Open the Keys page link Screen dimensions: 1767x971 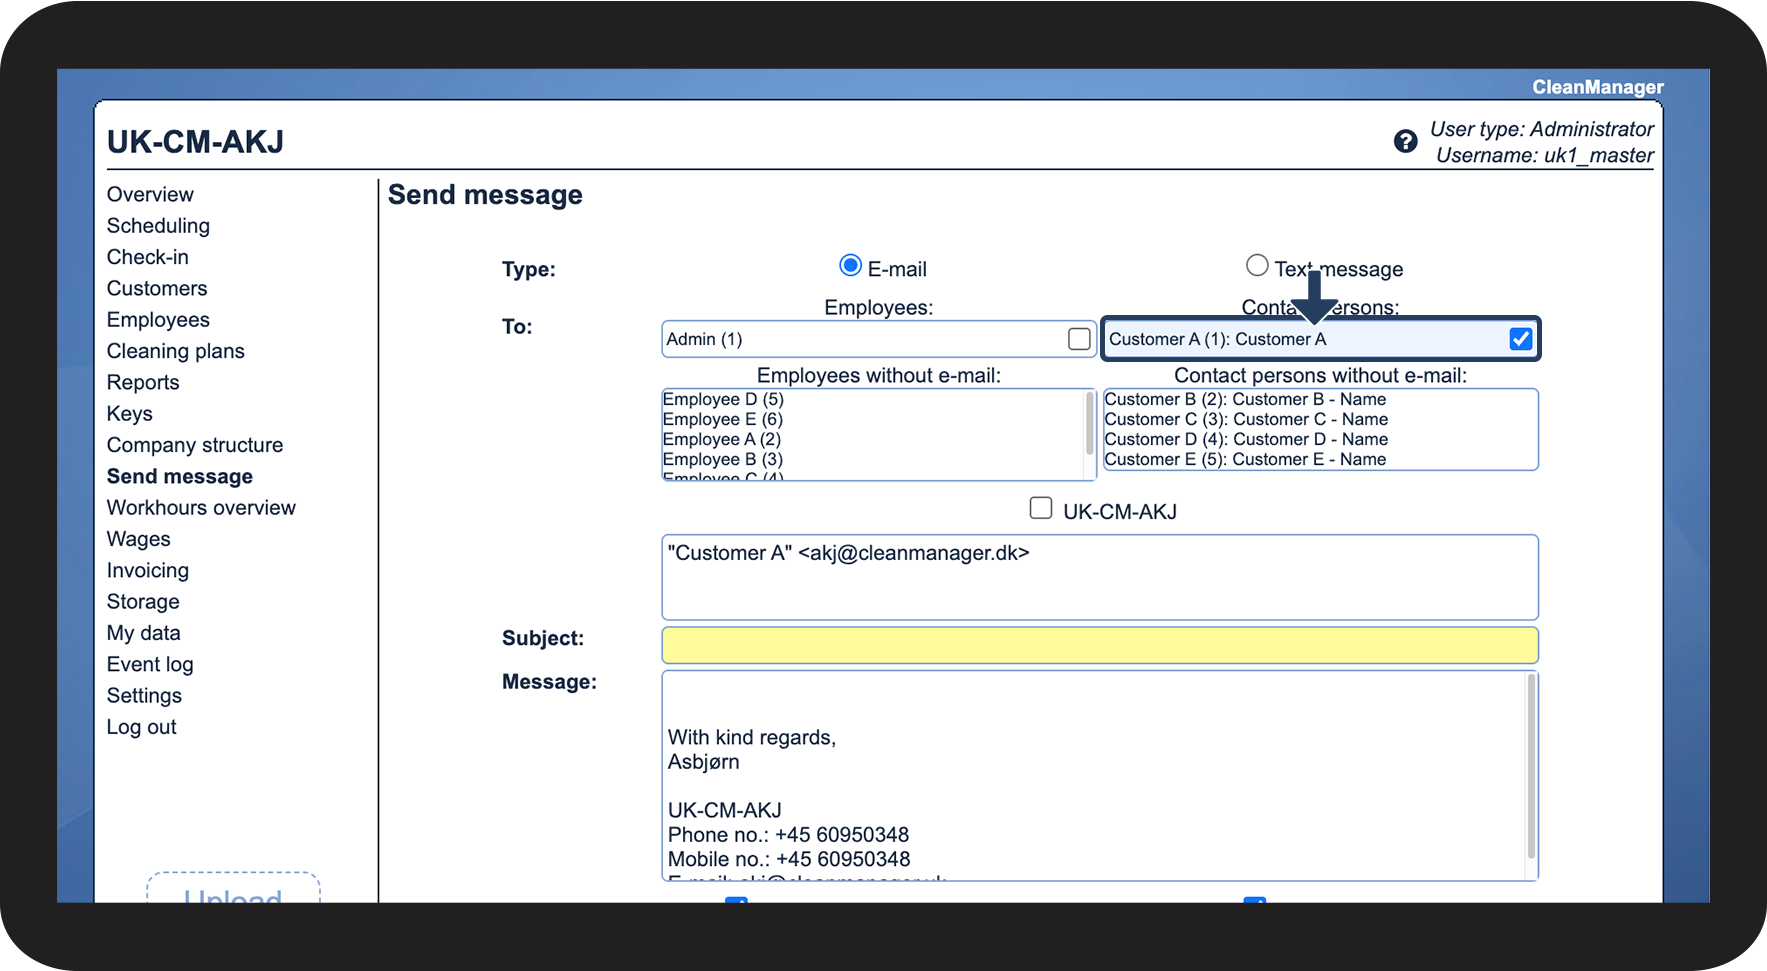coord(130,414)
